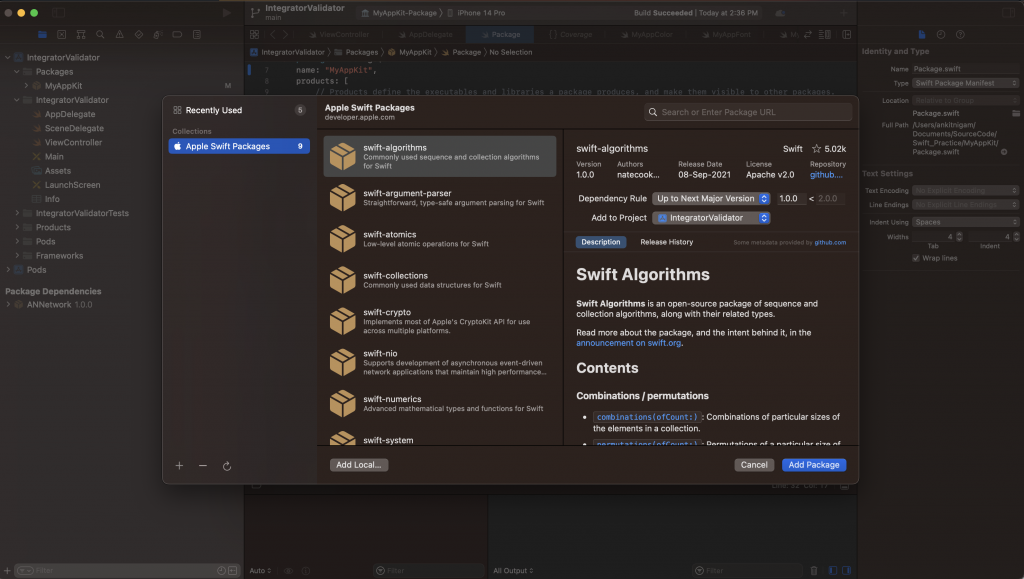Open the issue navigator warning icon
This screenshot has width=1024, height=579.
(120, 35)
